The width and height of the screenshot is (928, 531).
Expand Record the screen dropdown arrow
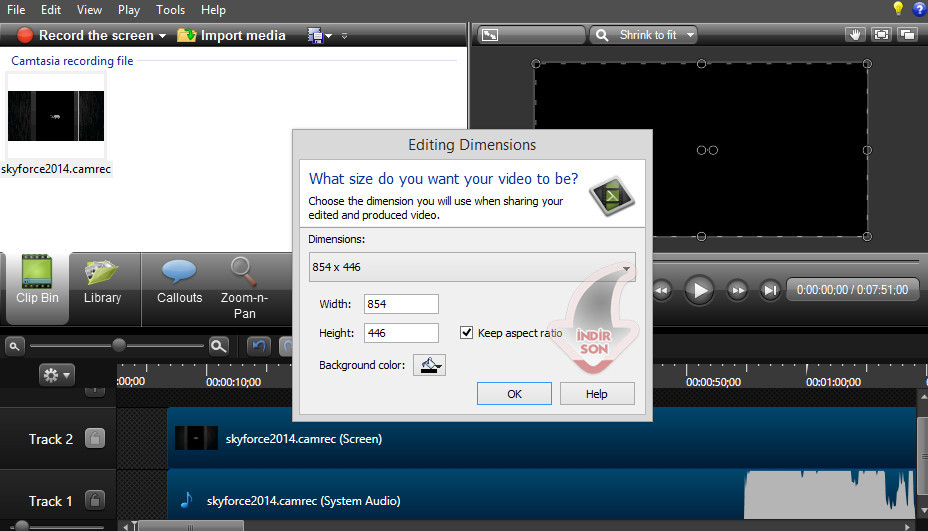[x=162, y=36]
